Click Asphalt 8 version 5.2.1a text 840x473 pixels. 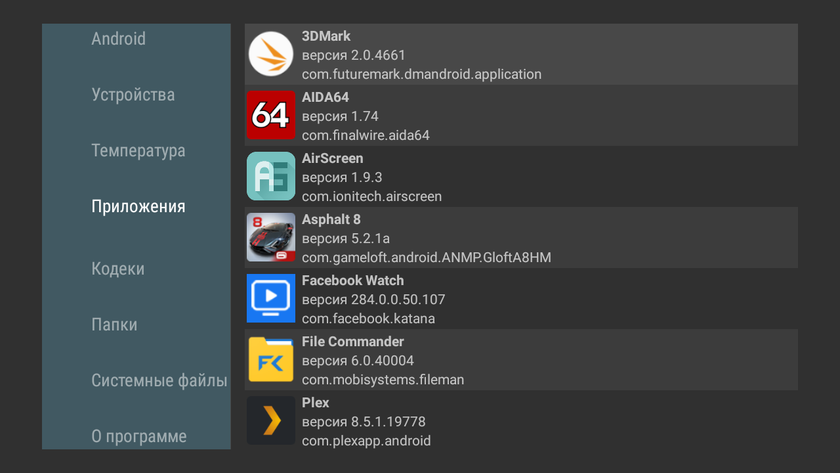pyautogui.click(x=346, y=239)
